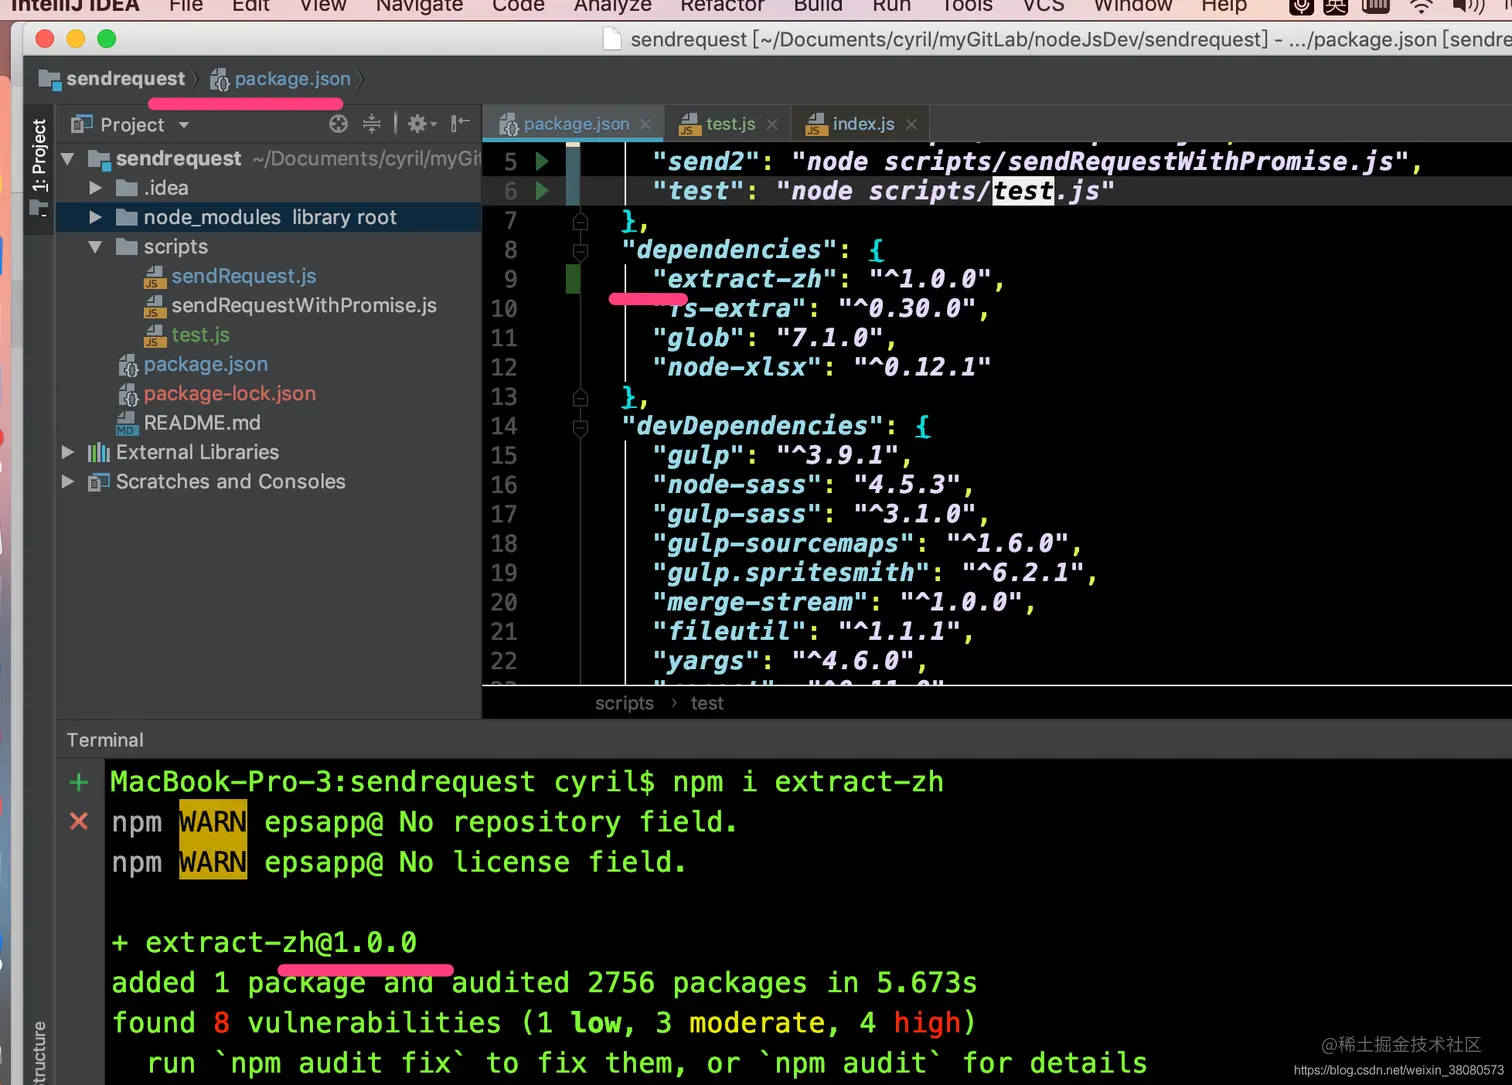The height and width of the screenshot is (1085, 1512).
Task: Select sendRequest.js in project tree
Action: click(x=243, y=276)
